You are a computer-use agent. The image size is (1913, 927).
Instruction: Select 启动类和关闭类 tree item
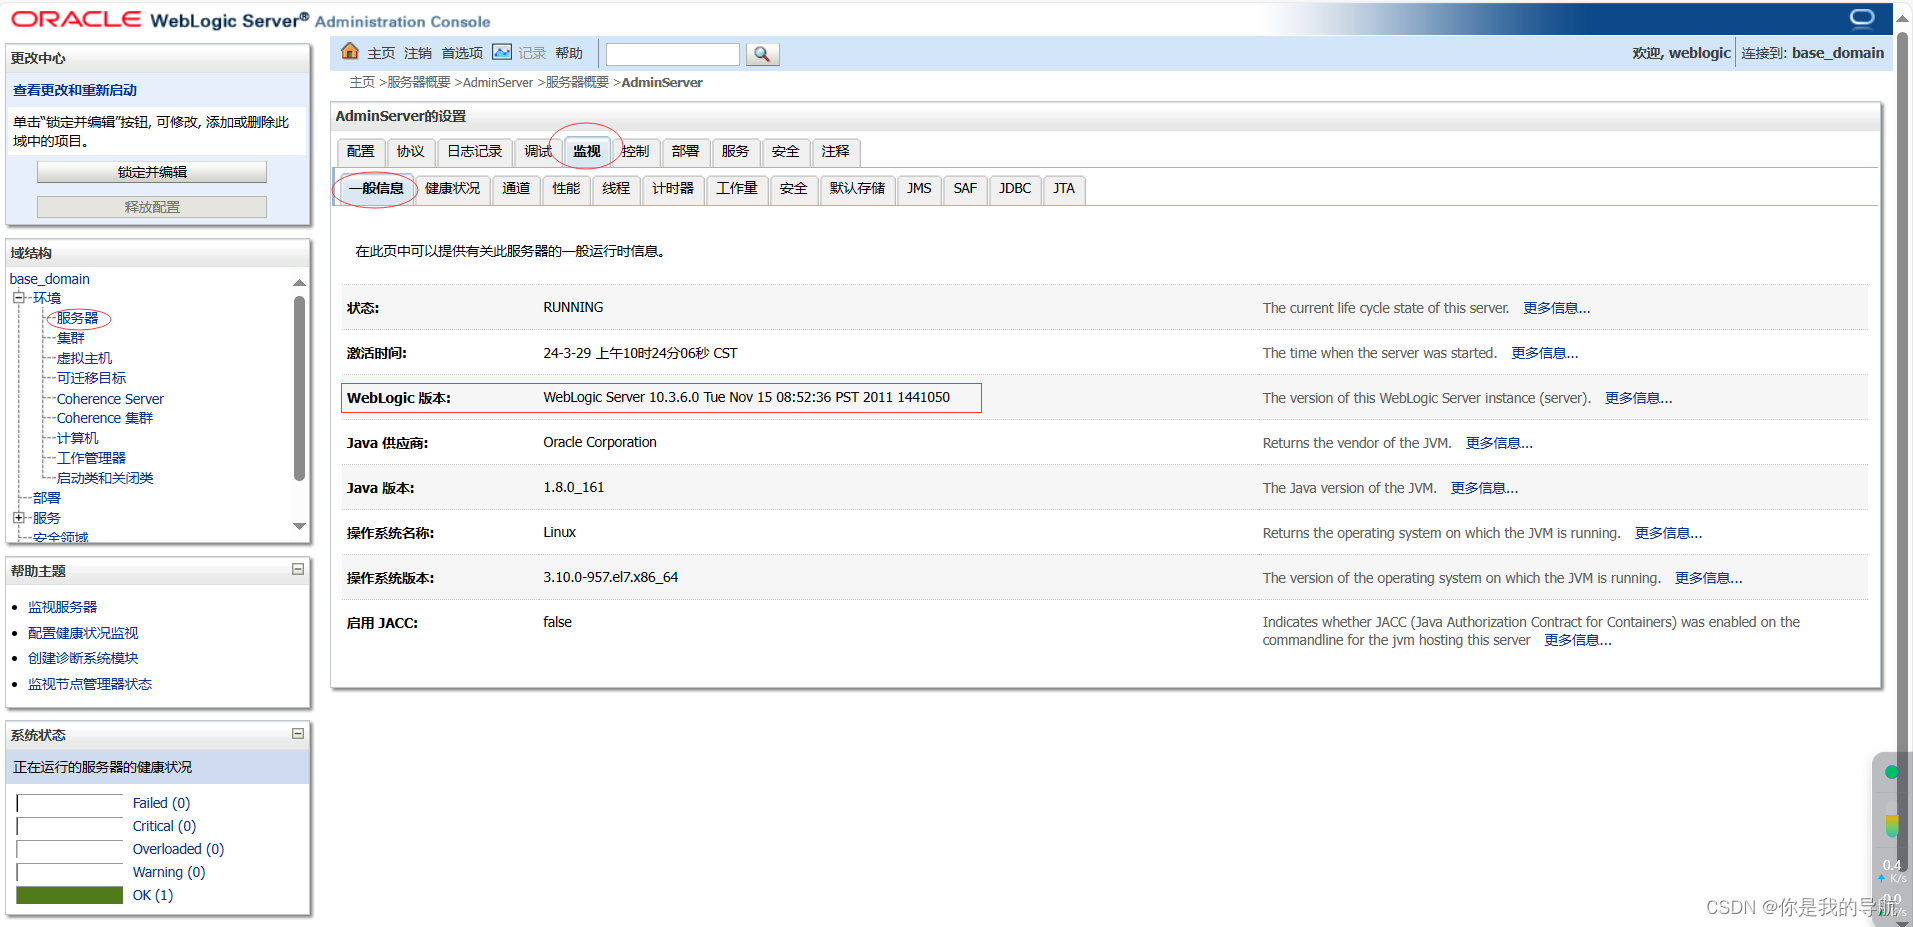coord(105,478)
